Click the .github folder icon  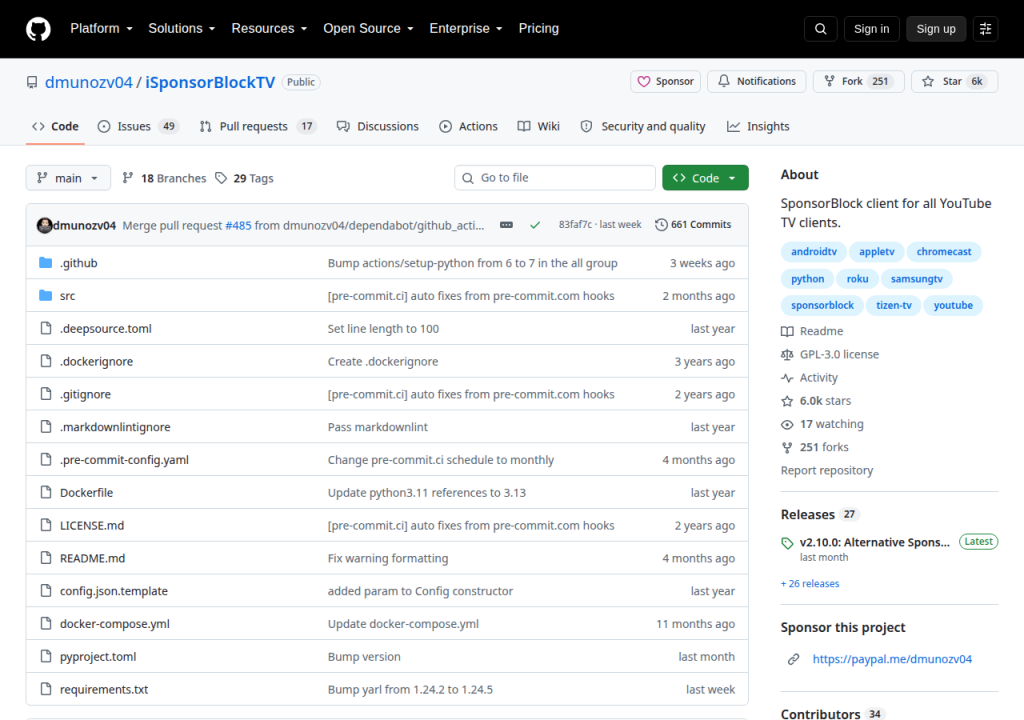click(46, 263)
